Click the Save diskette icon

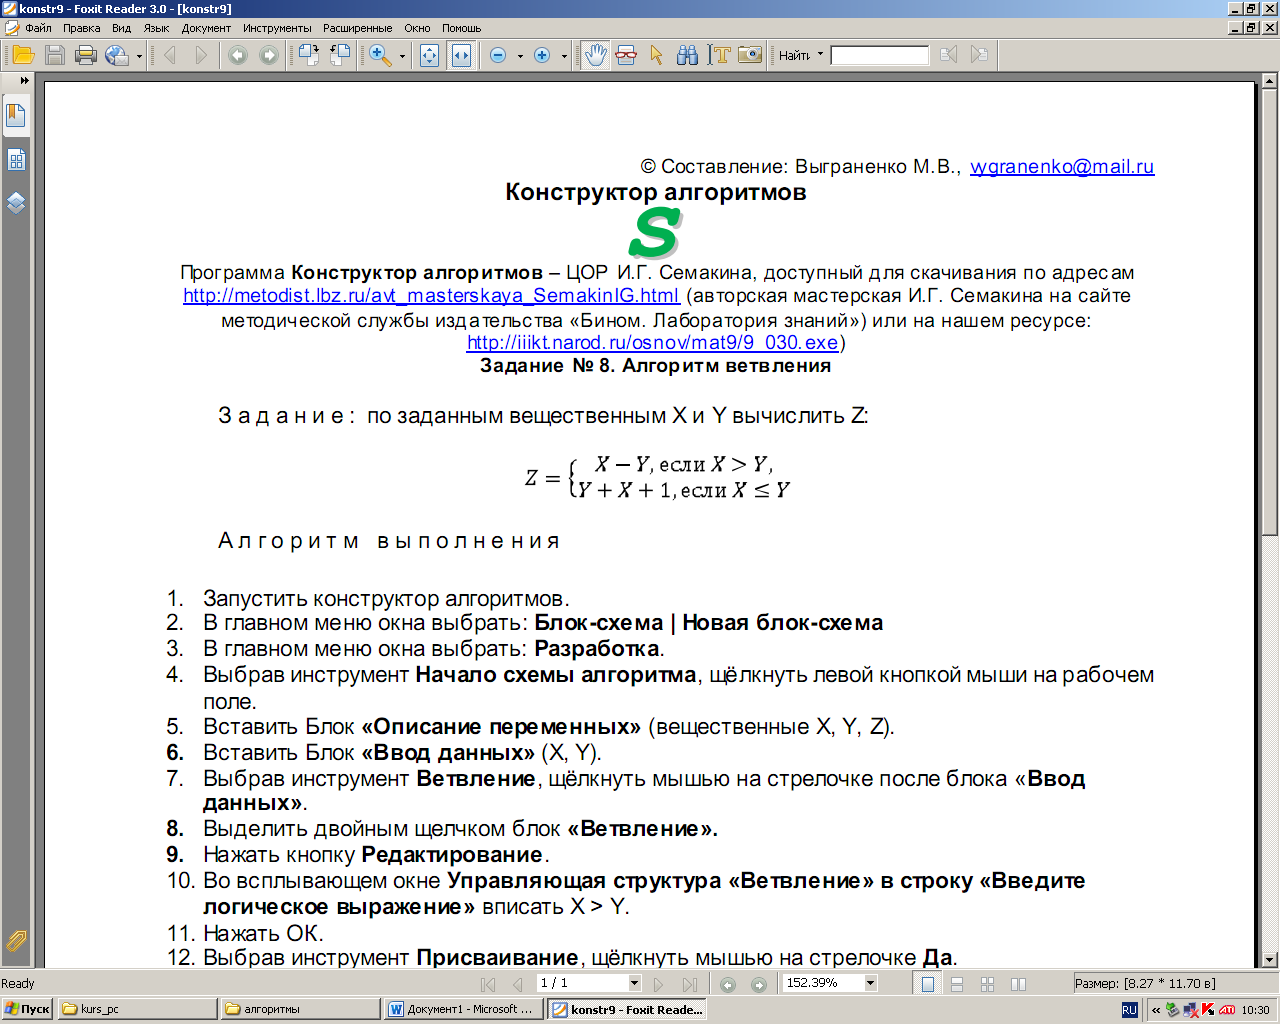click(55, 55)
